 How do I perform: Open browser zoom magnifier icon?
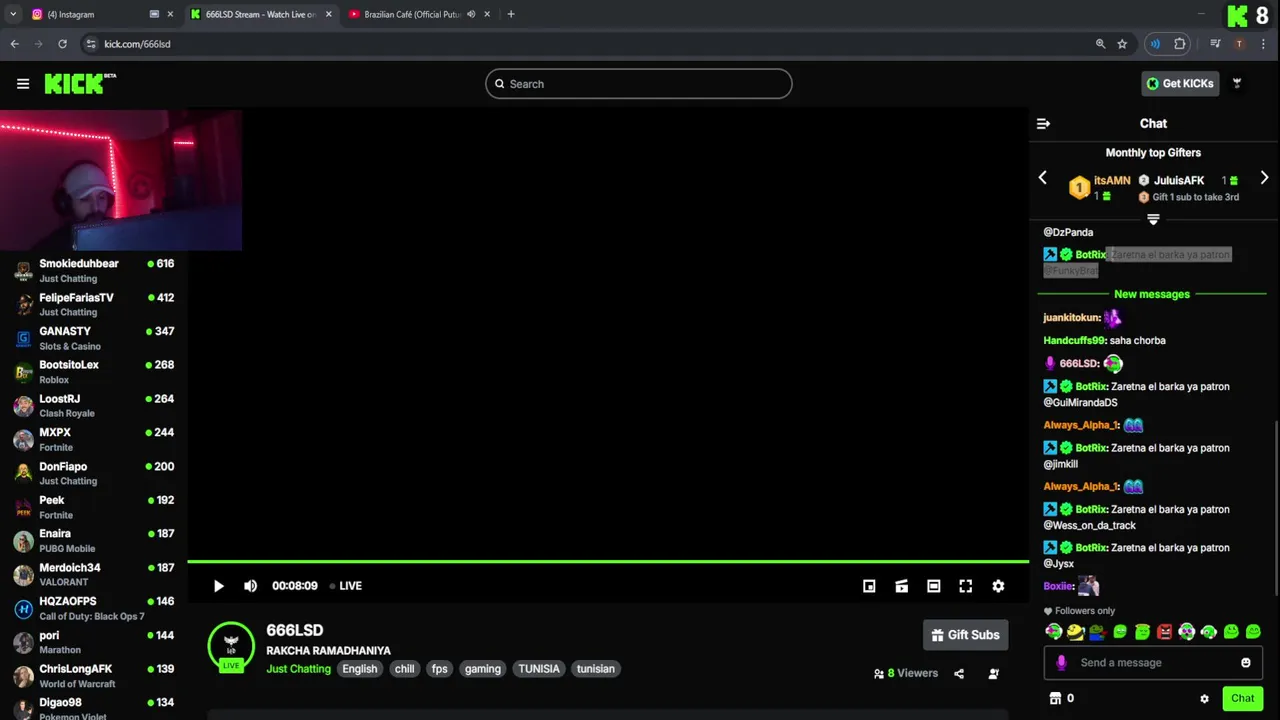point(1100,44)
